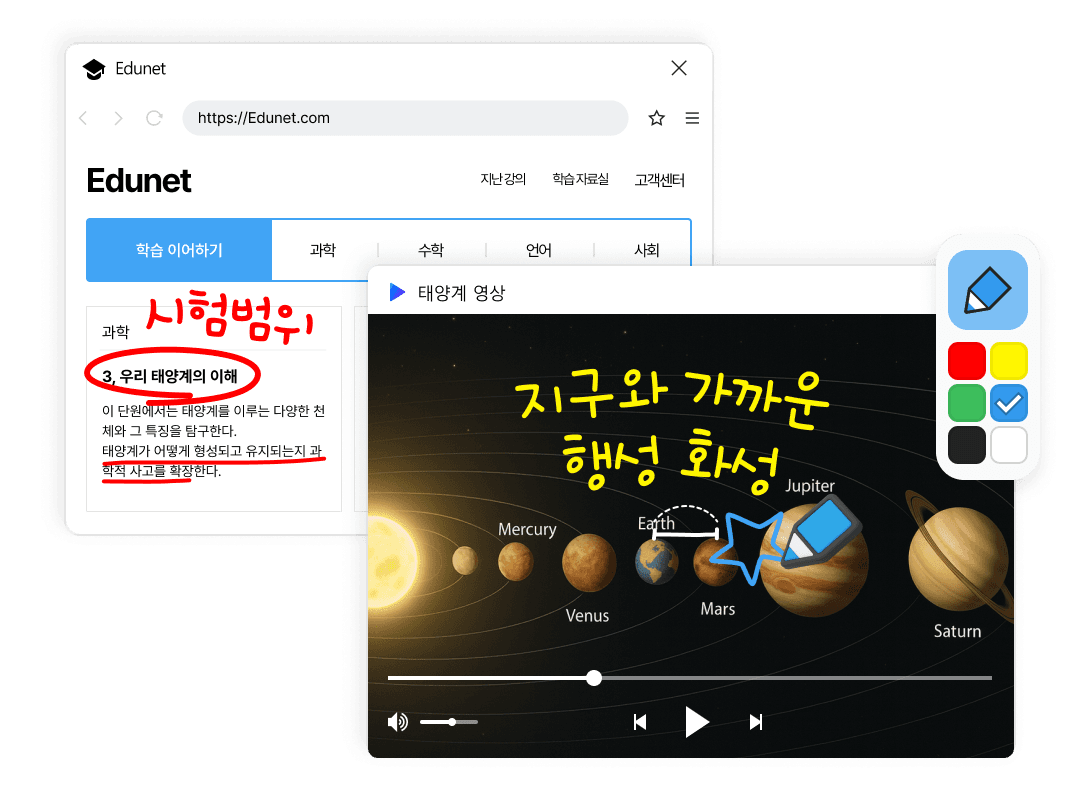Image resolution: width=1080 pixels, height=800 pixels.
Task: Click the mute speaker icon in the video player
Action: [x=398, y=721]
